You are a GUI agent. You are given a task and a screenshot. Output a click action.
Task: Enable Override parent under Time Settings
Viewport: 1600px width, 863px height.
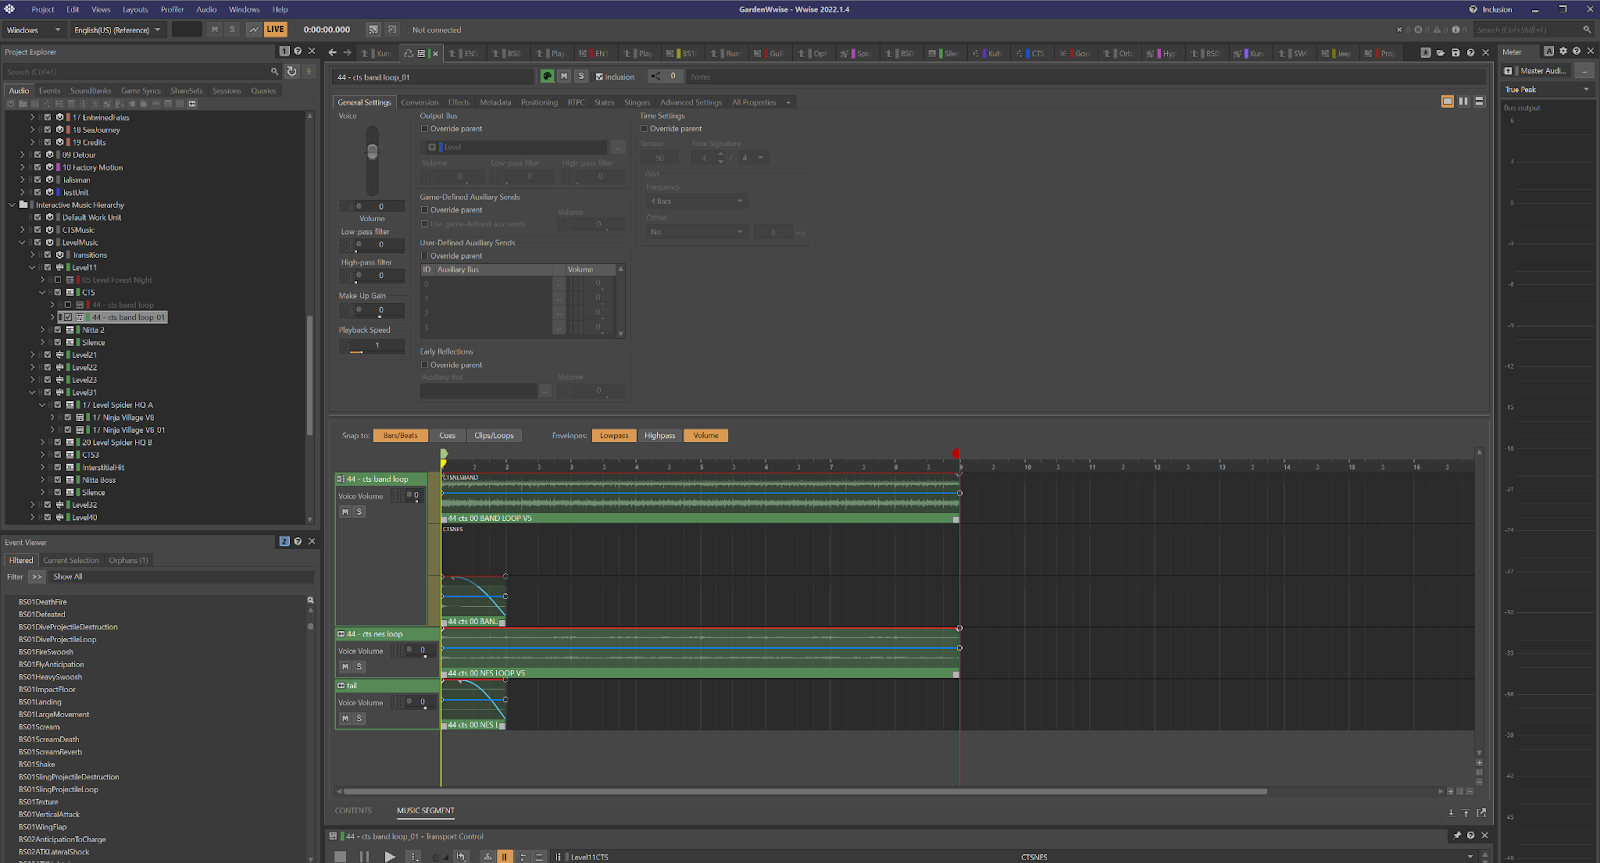pos(644,129)
